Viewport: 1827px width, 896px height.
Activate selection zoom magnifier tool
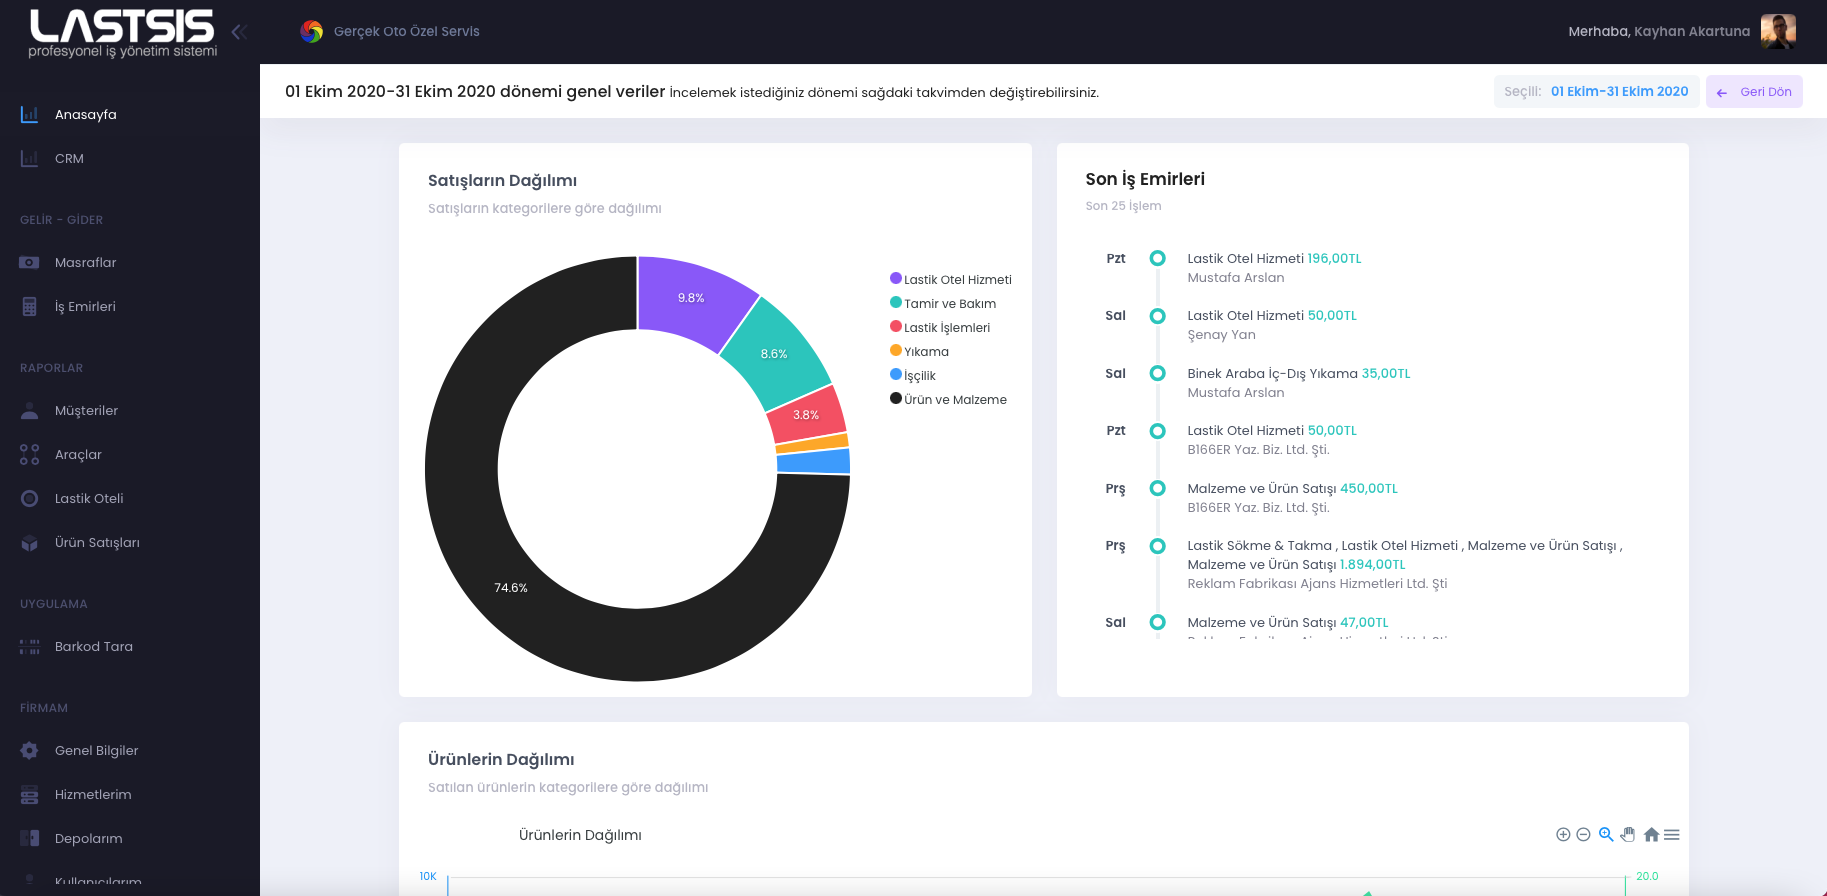tap(1606, 834)
